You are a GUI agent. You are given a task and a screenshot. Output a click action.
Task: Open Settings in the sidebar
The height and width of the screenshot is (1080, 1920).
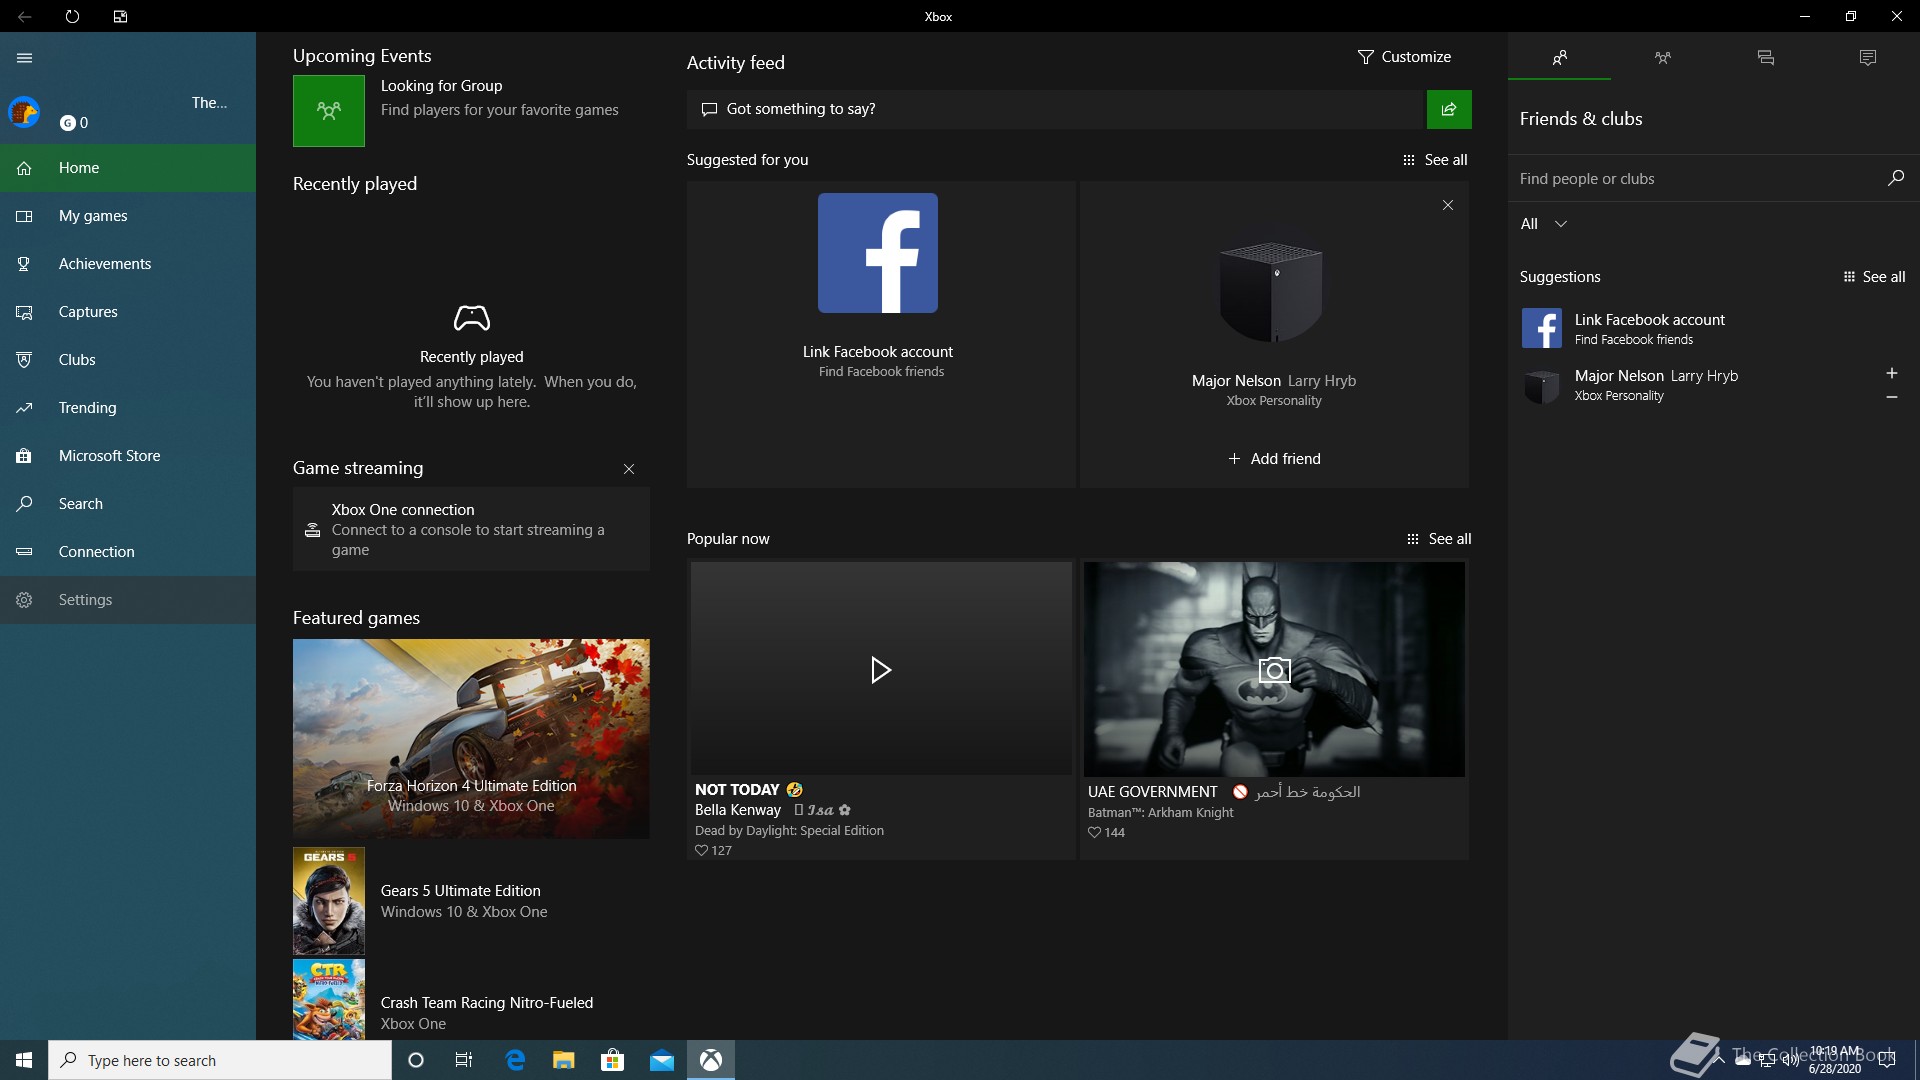point(128,600)
